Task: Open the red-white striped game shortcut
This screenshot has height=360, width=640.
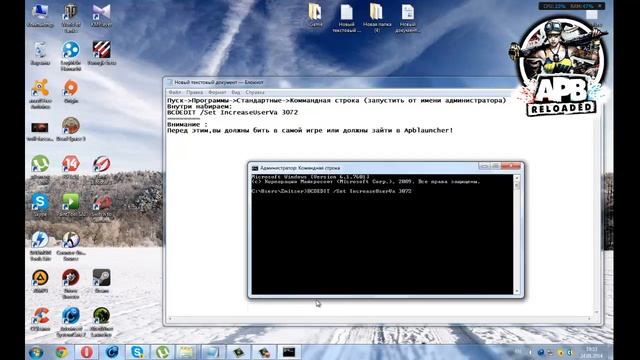Action: [101, 53]
